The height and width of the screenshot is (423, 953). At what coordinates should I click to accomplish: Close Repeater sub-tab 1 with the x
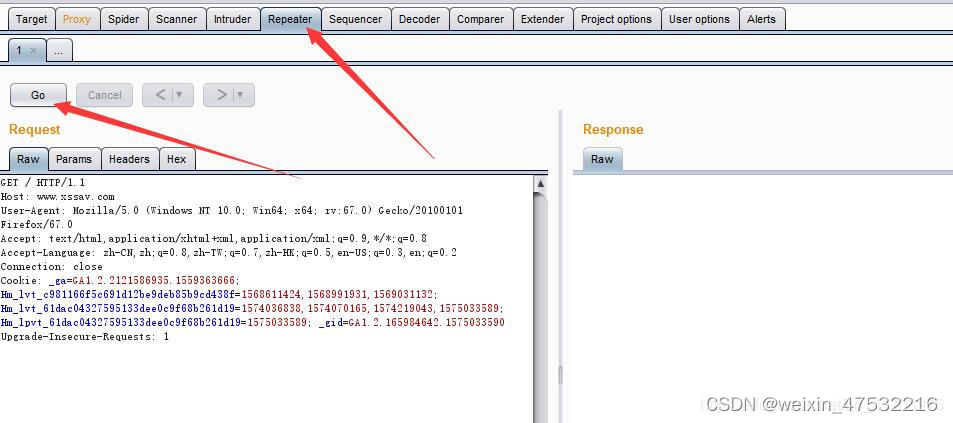33,51
